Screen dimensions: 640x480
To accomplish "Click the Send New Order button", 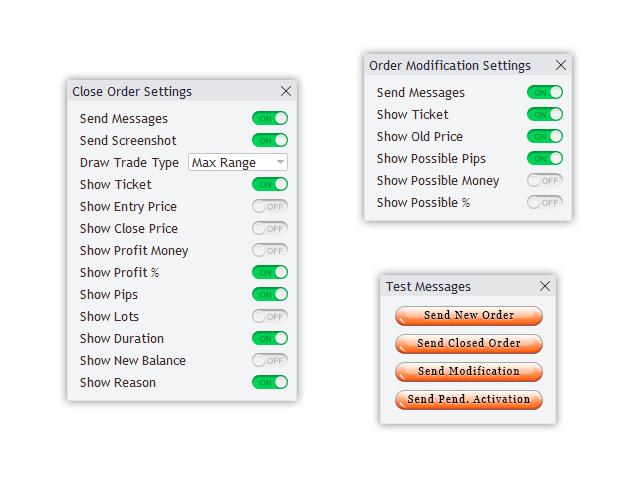I will (x=469, y=316).
